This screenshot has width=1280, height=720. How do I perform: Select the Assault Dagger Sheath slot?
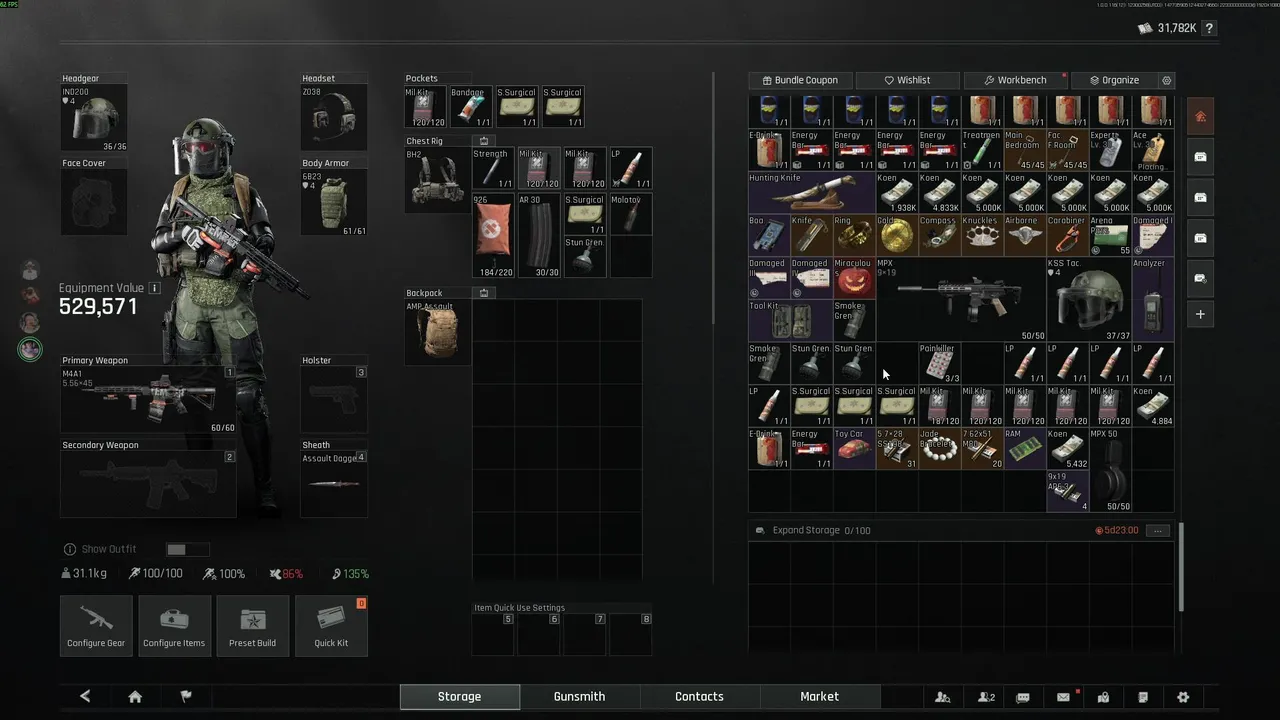334,484
